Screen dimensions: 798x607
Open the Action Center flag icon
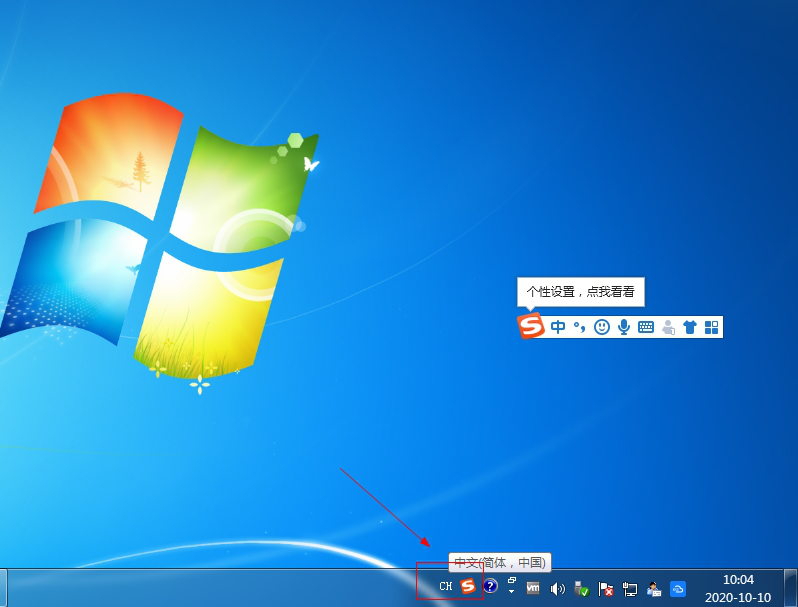click(605, 589)
